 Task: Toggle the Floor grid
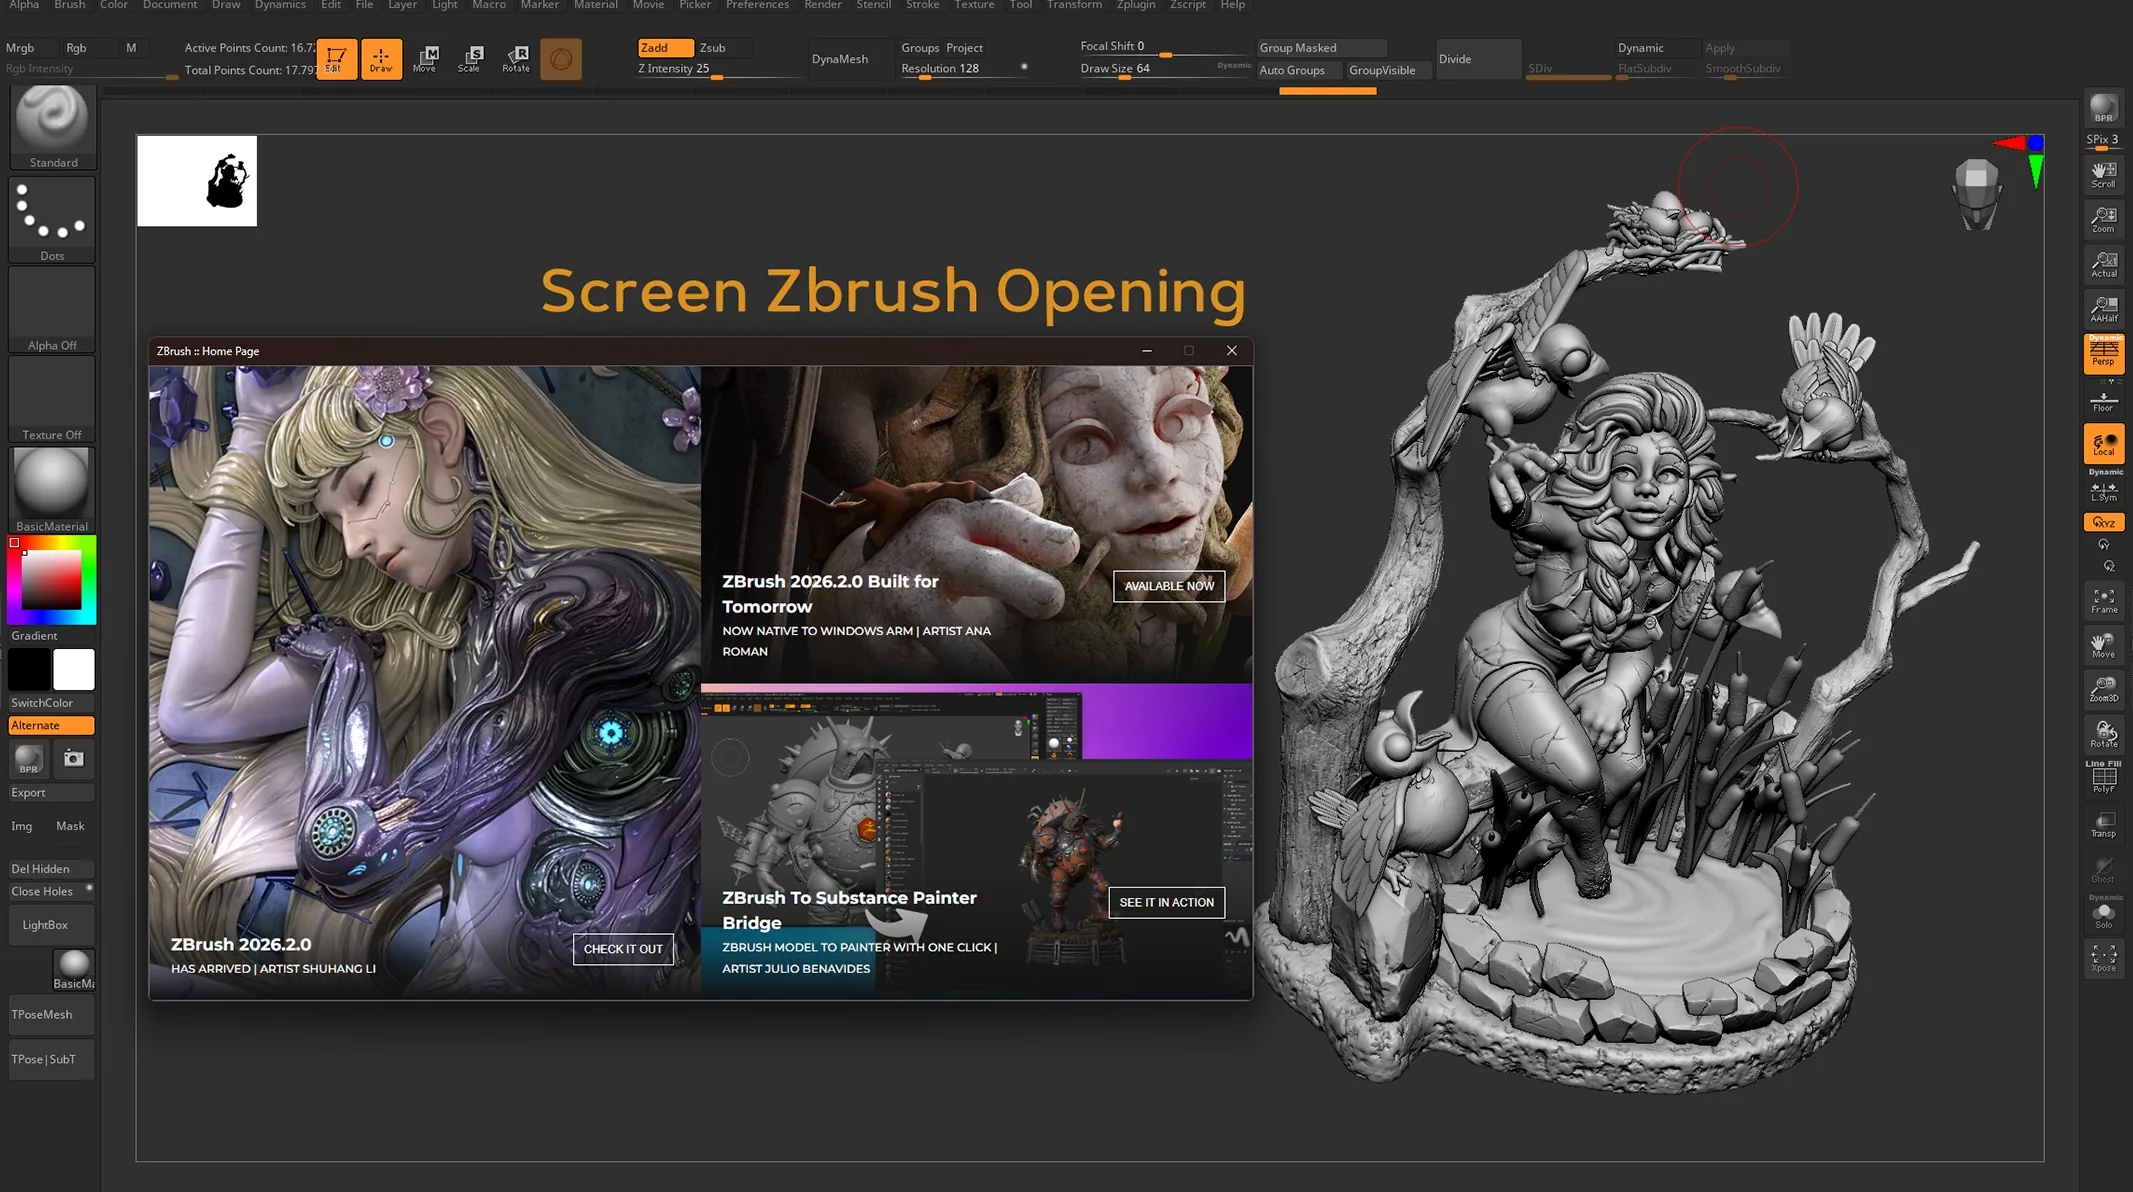[2103, 401]
